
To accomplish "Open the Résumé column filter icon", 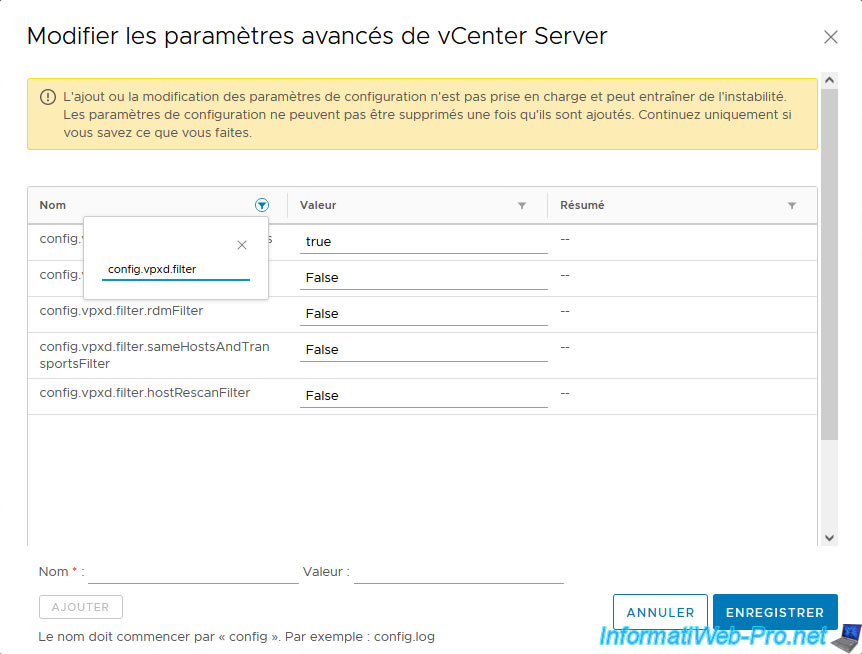I will (792, 206).
